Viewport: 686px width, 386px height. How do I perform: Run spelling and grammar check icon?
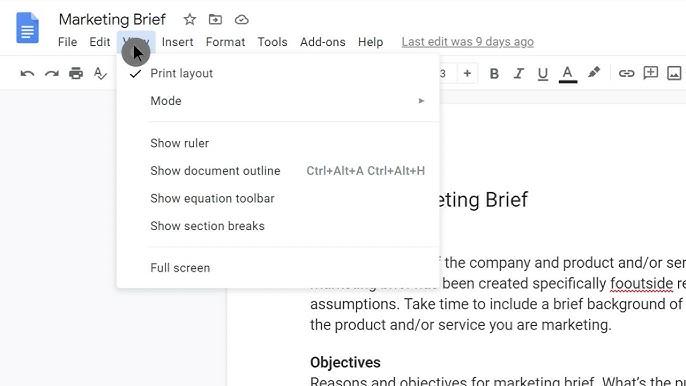tap(100, 73)
